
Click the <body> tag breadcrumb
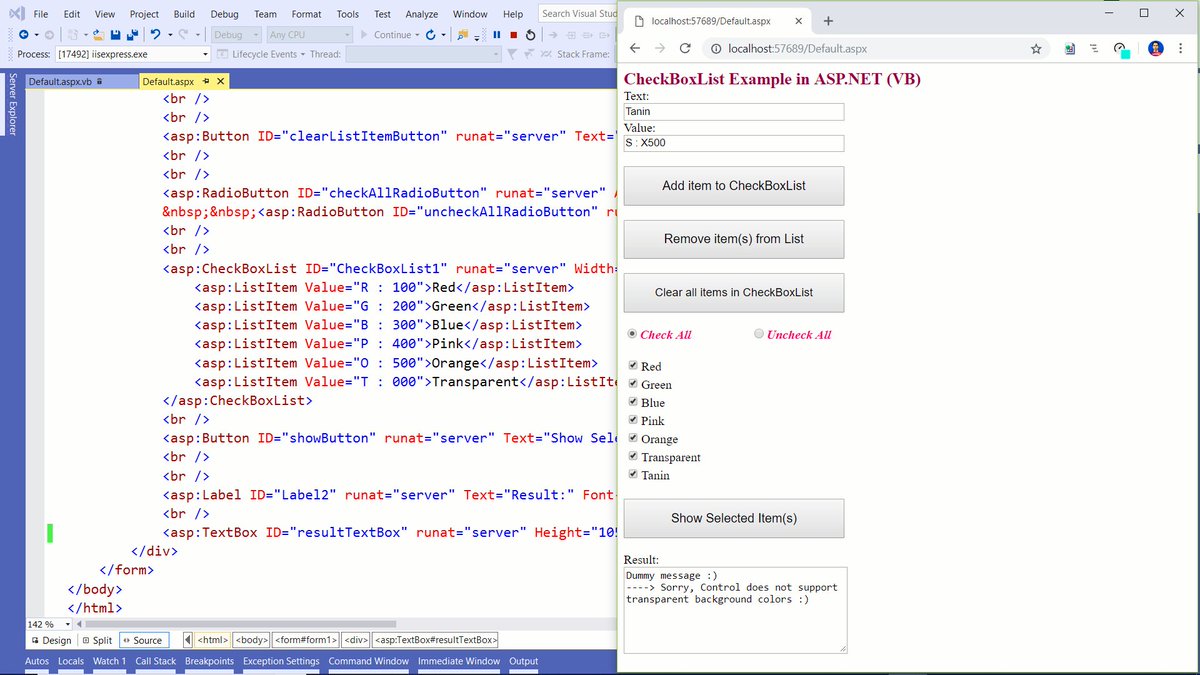252,640
